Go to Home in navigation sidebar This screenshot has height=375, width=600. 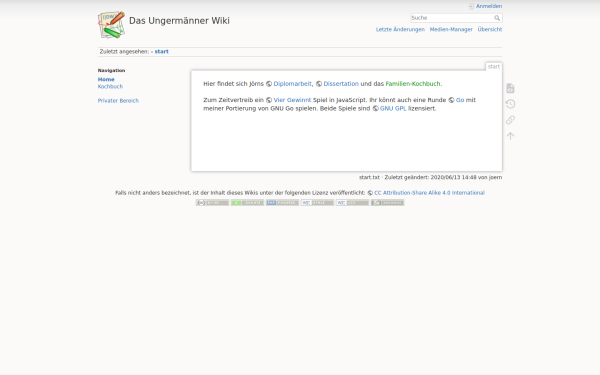pos(106,80)
